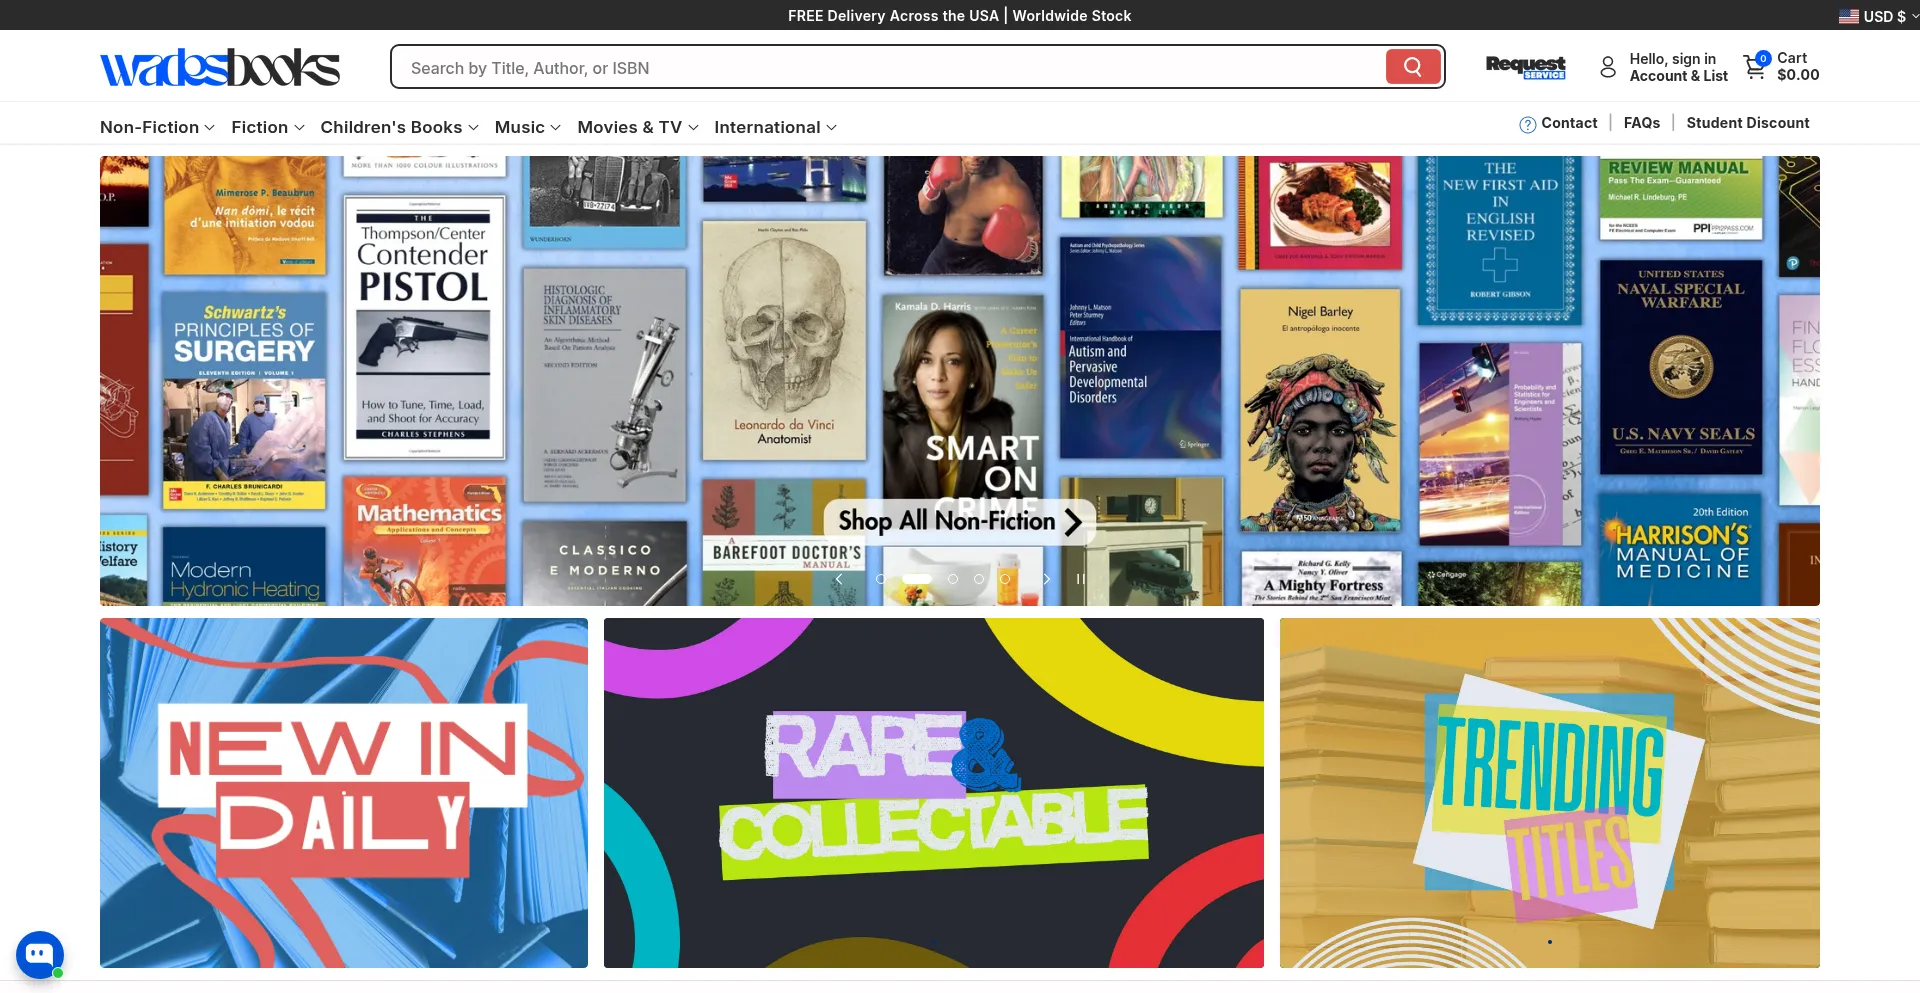Click the Contact question mark icon
This screenshot has width=1920, height=993.
(x=1527, y=124)
